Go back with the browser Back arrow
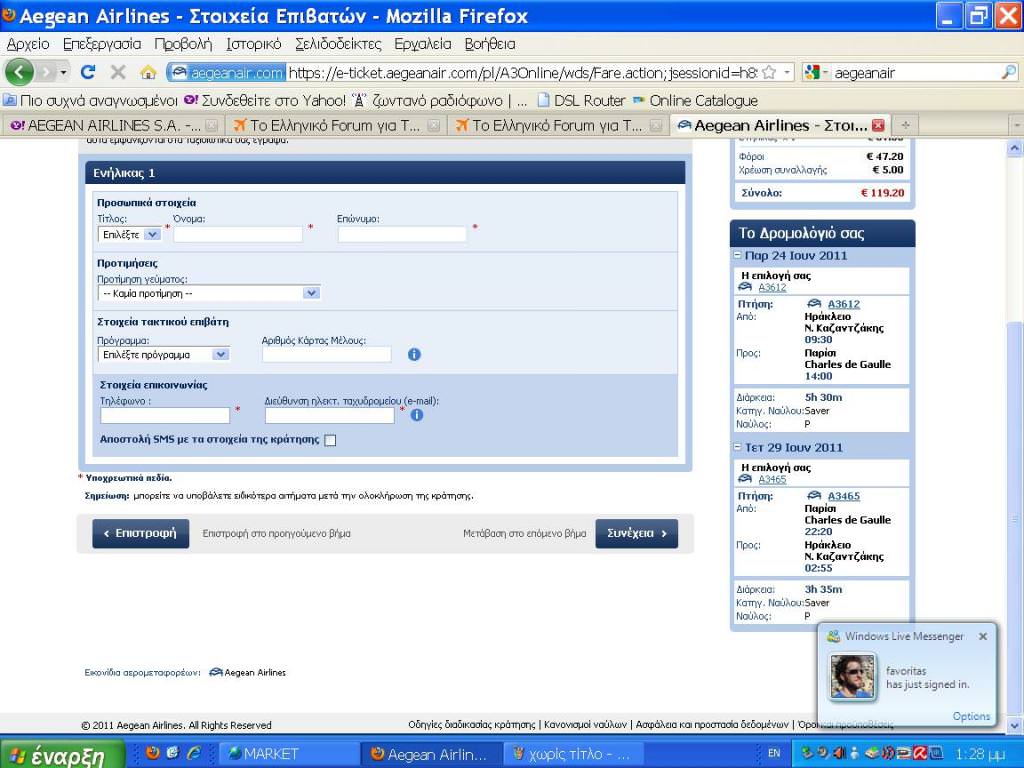Viewport: 1024px width, 768px height. [20, 72]
